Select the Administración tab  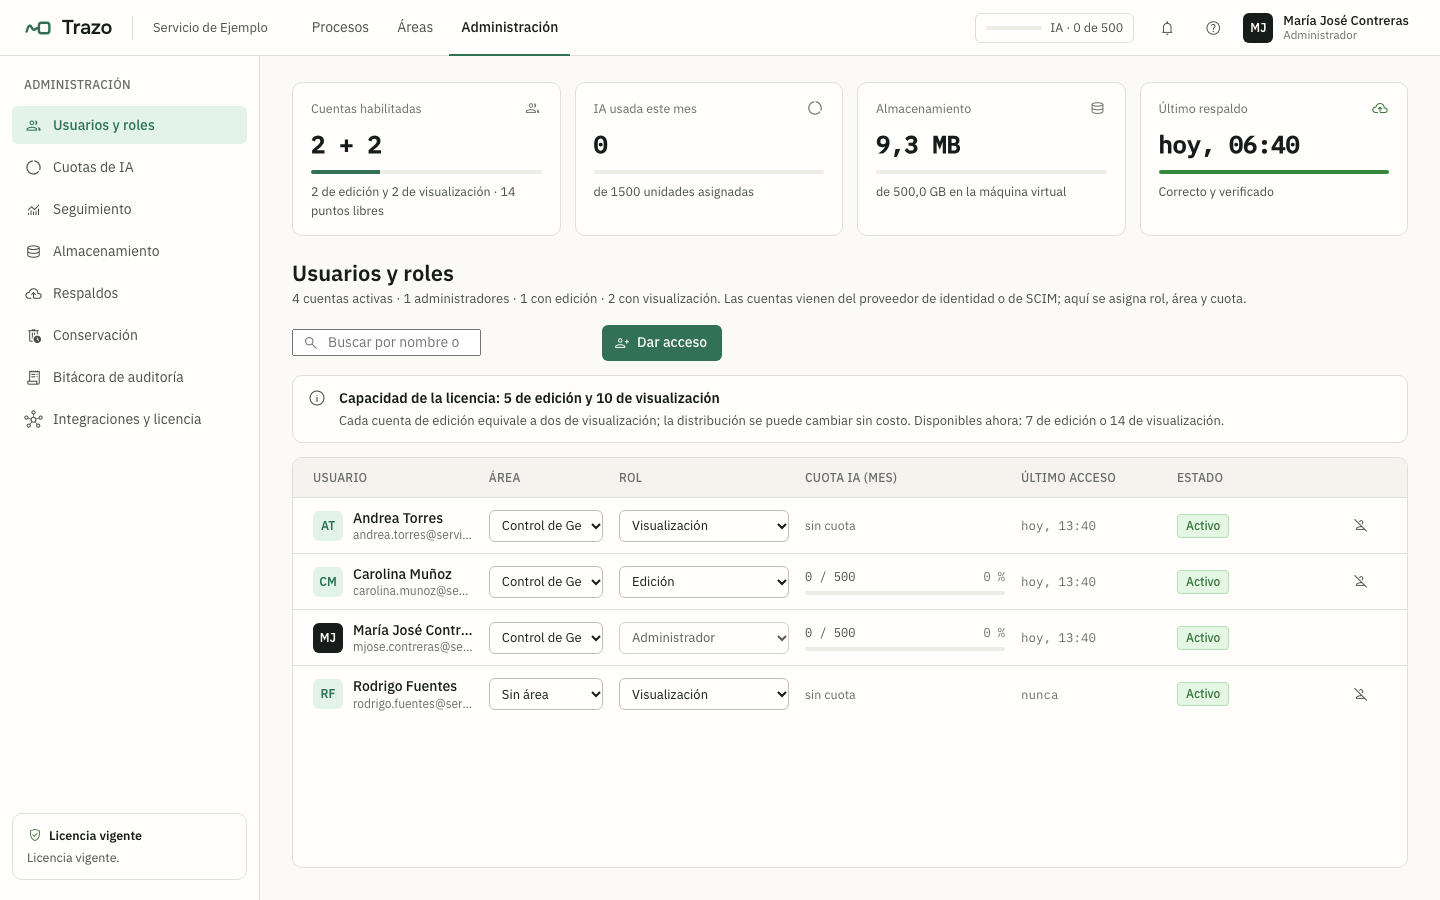coord(510,28)
